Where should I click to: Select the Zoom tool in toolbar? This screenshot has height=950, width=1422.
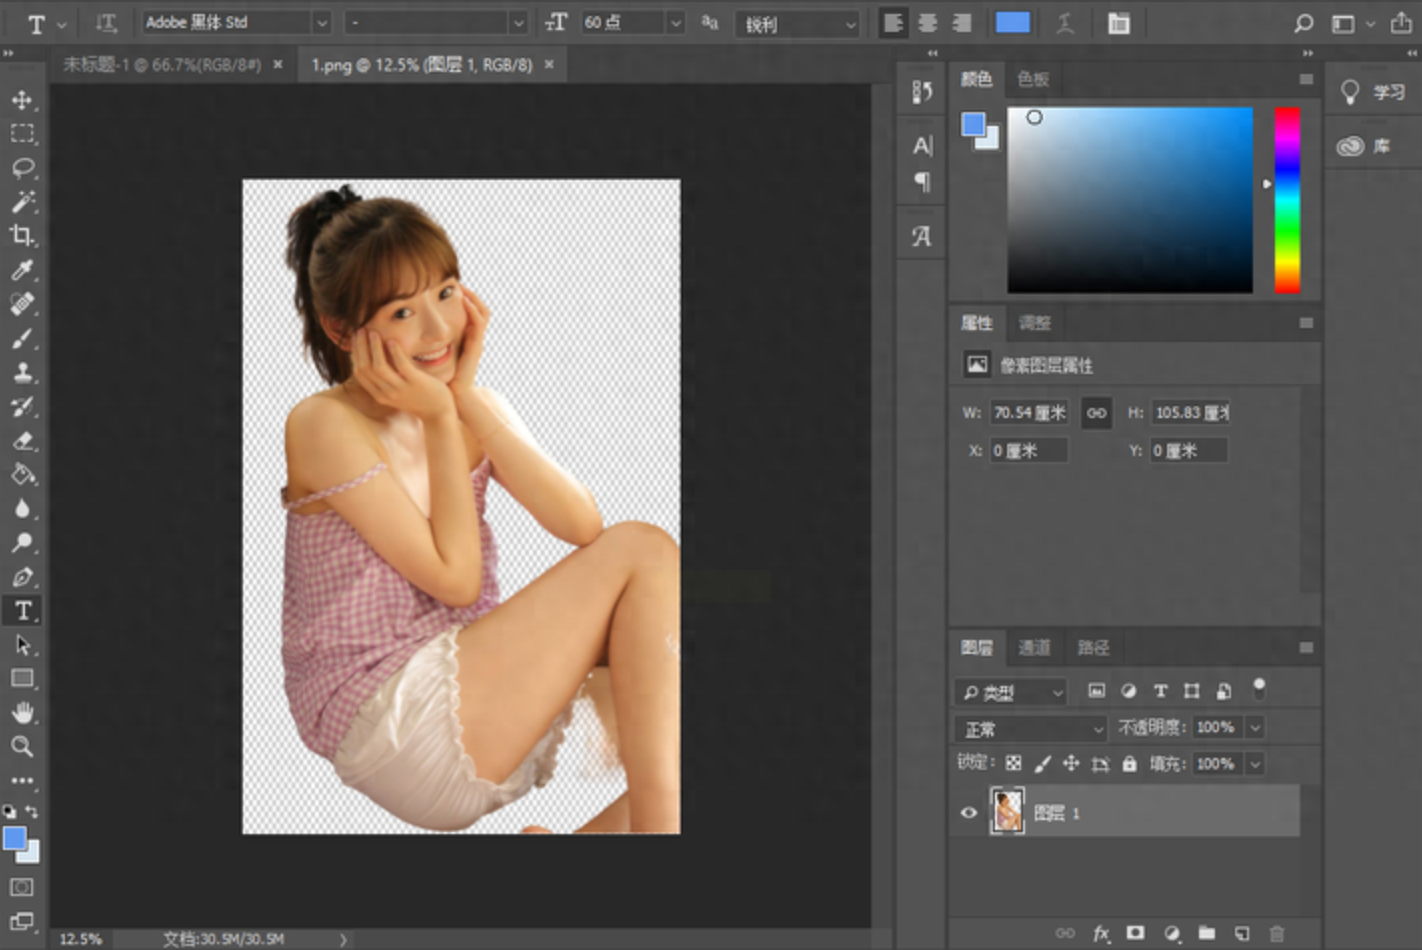point(22,746)
